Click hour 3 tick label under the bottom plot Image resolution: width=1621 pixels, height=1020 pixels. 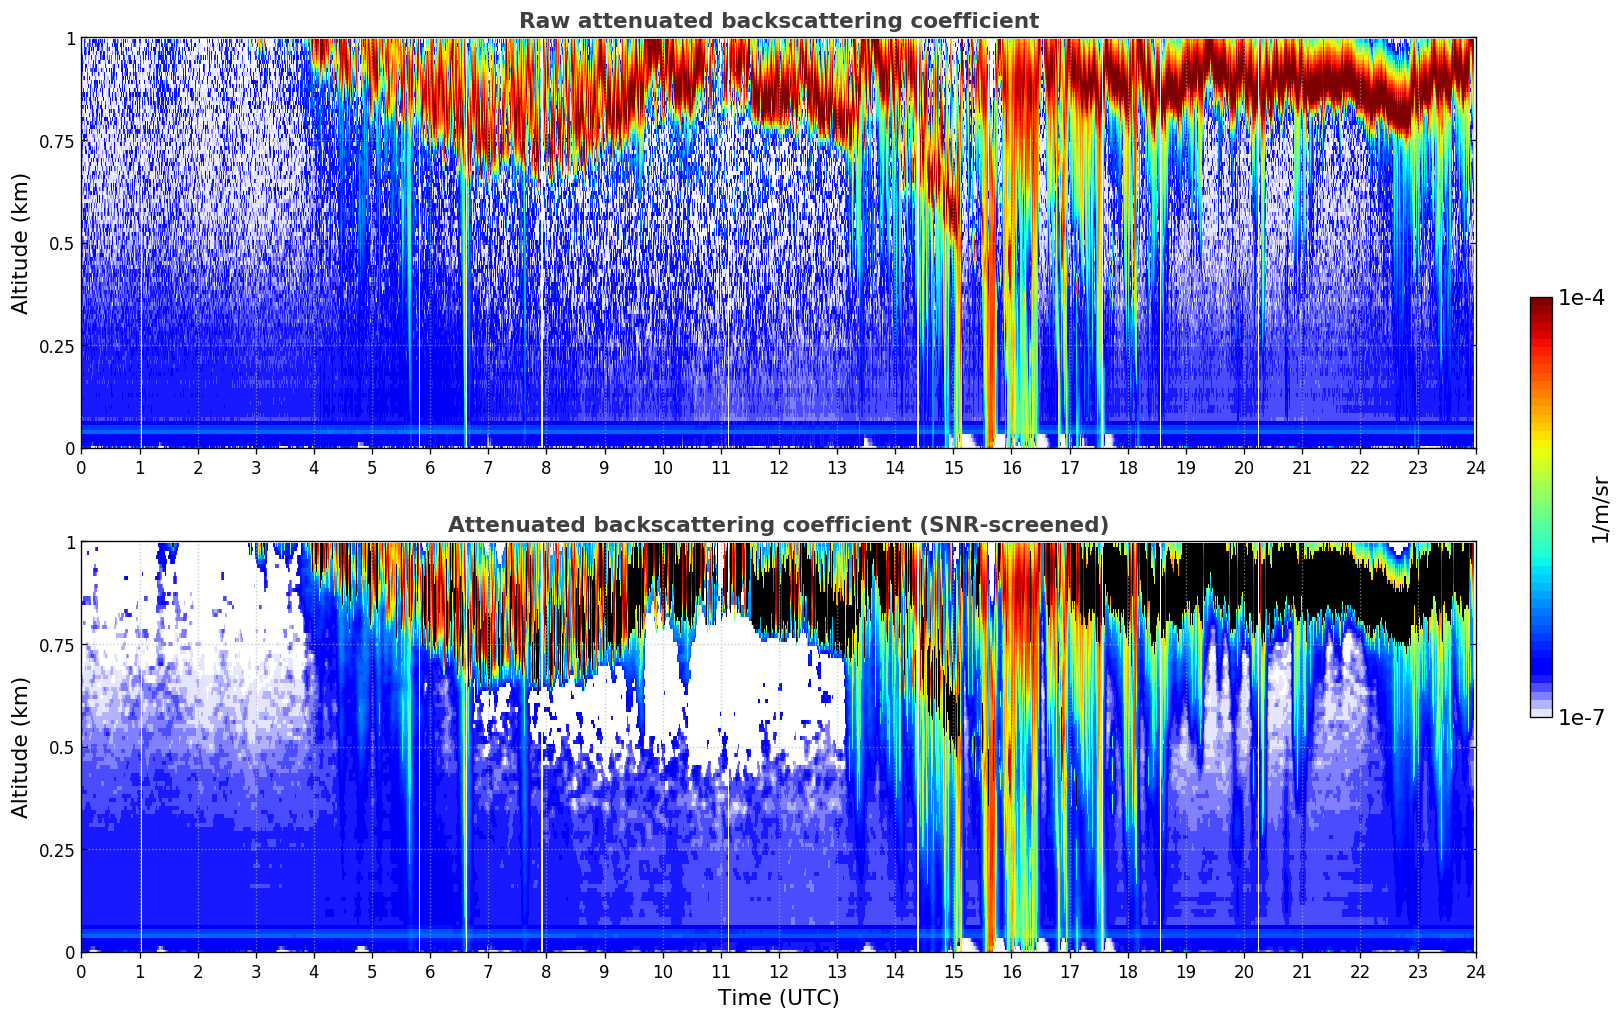(x=256, y=972)
